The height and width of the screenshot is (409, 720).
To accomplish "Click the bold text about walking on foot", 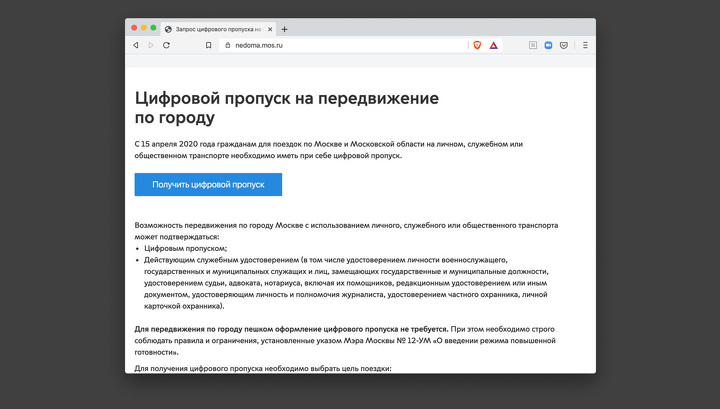I will point(291,329).
